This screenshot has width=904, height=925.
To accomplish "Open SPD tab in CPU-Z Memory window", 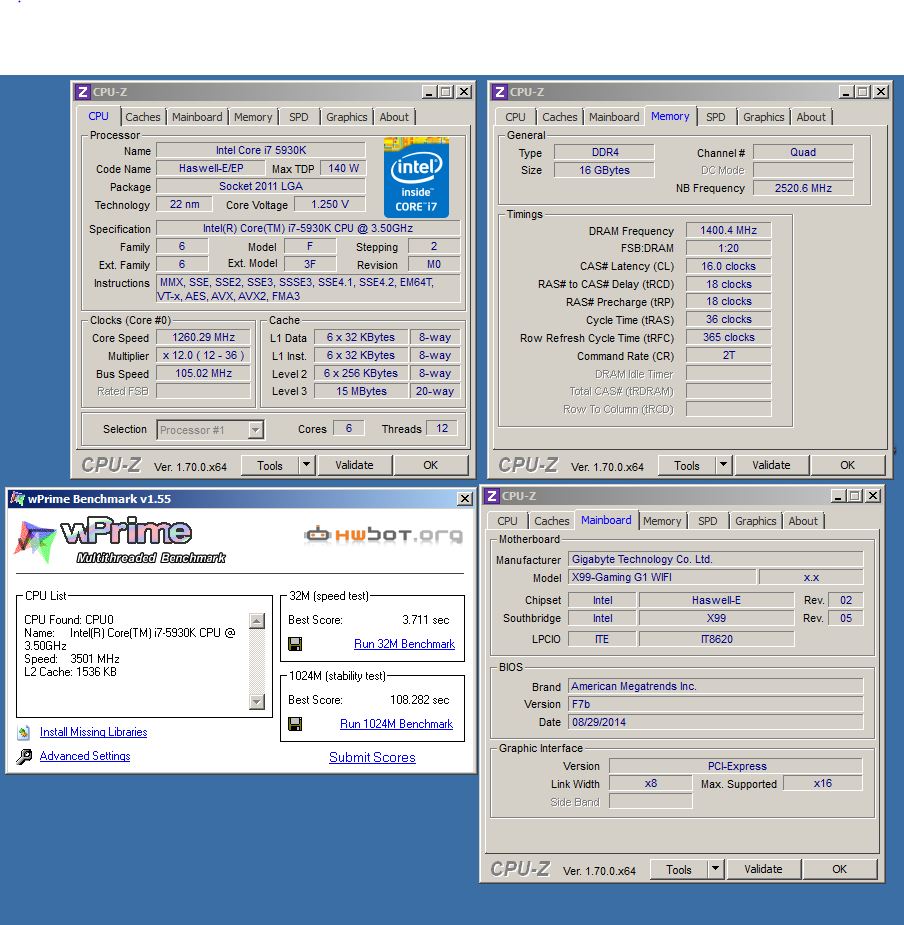I will tap(716, 117).
